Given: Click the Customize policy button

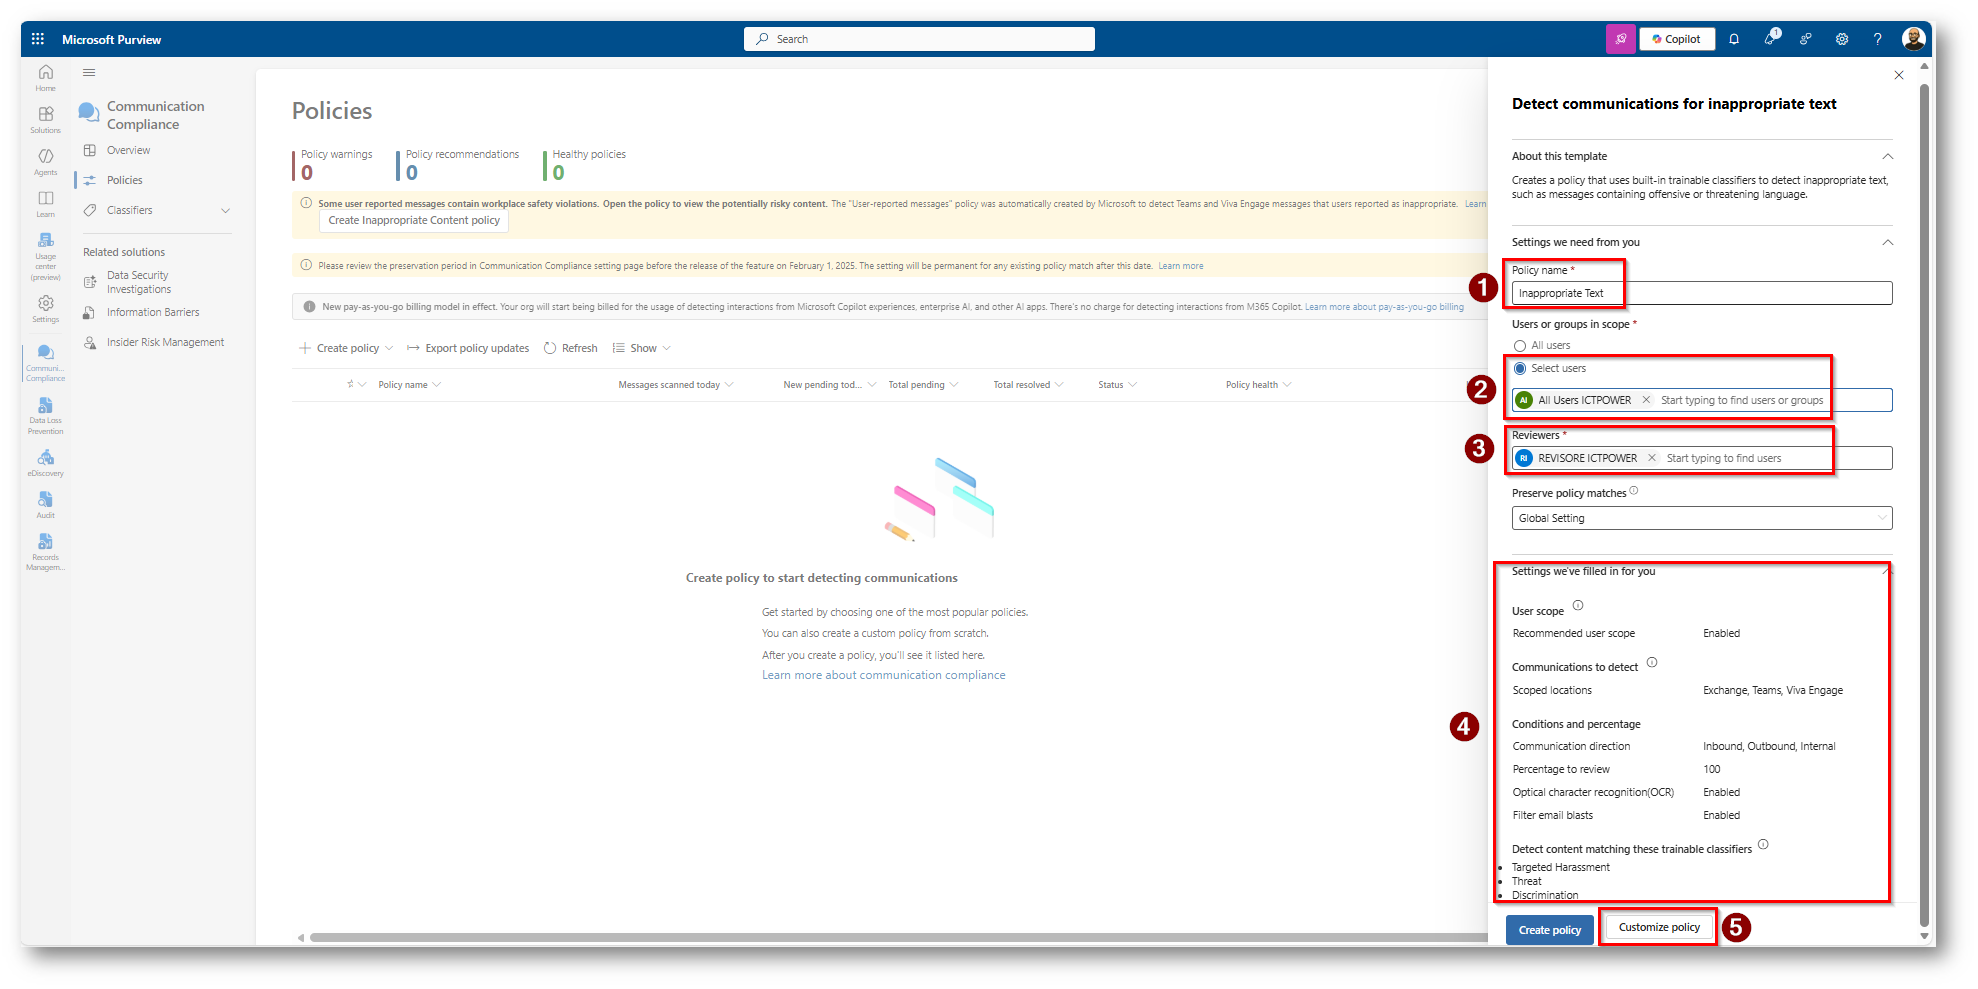Looking at the screenshot, I should click(1659, 927).
